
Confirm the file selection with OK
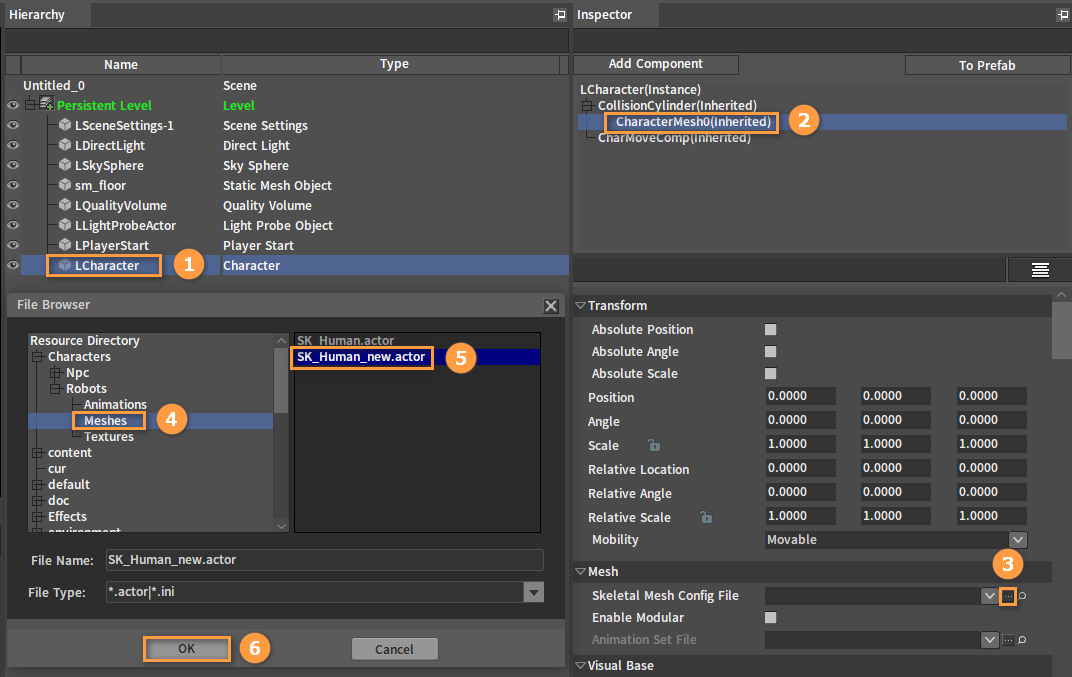(x=187, y=649)
